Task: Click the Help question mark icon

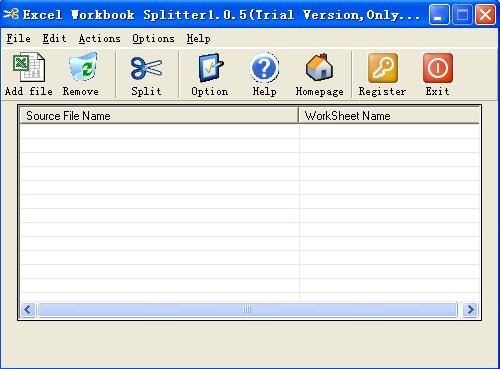Action: pos(264,68)
